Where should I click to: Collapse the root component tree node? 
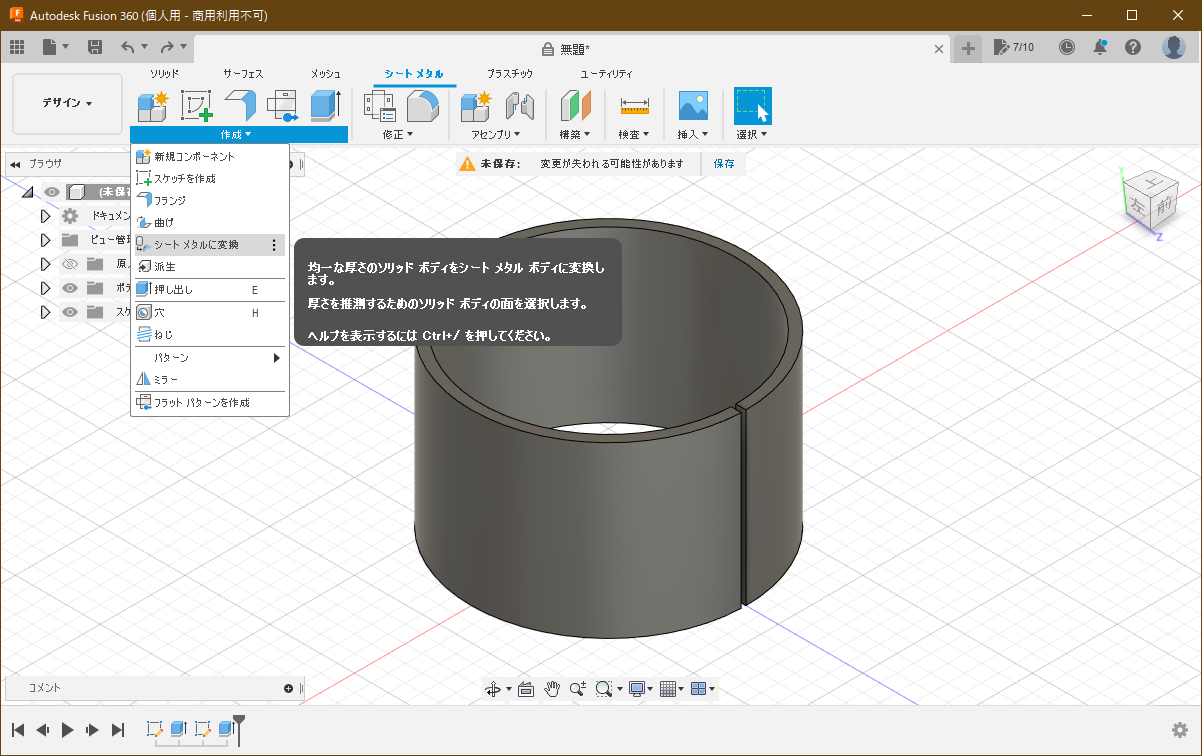tap(28, 192)
